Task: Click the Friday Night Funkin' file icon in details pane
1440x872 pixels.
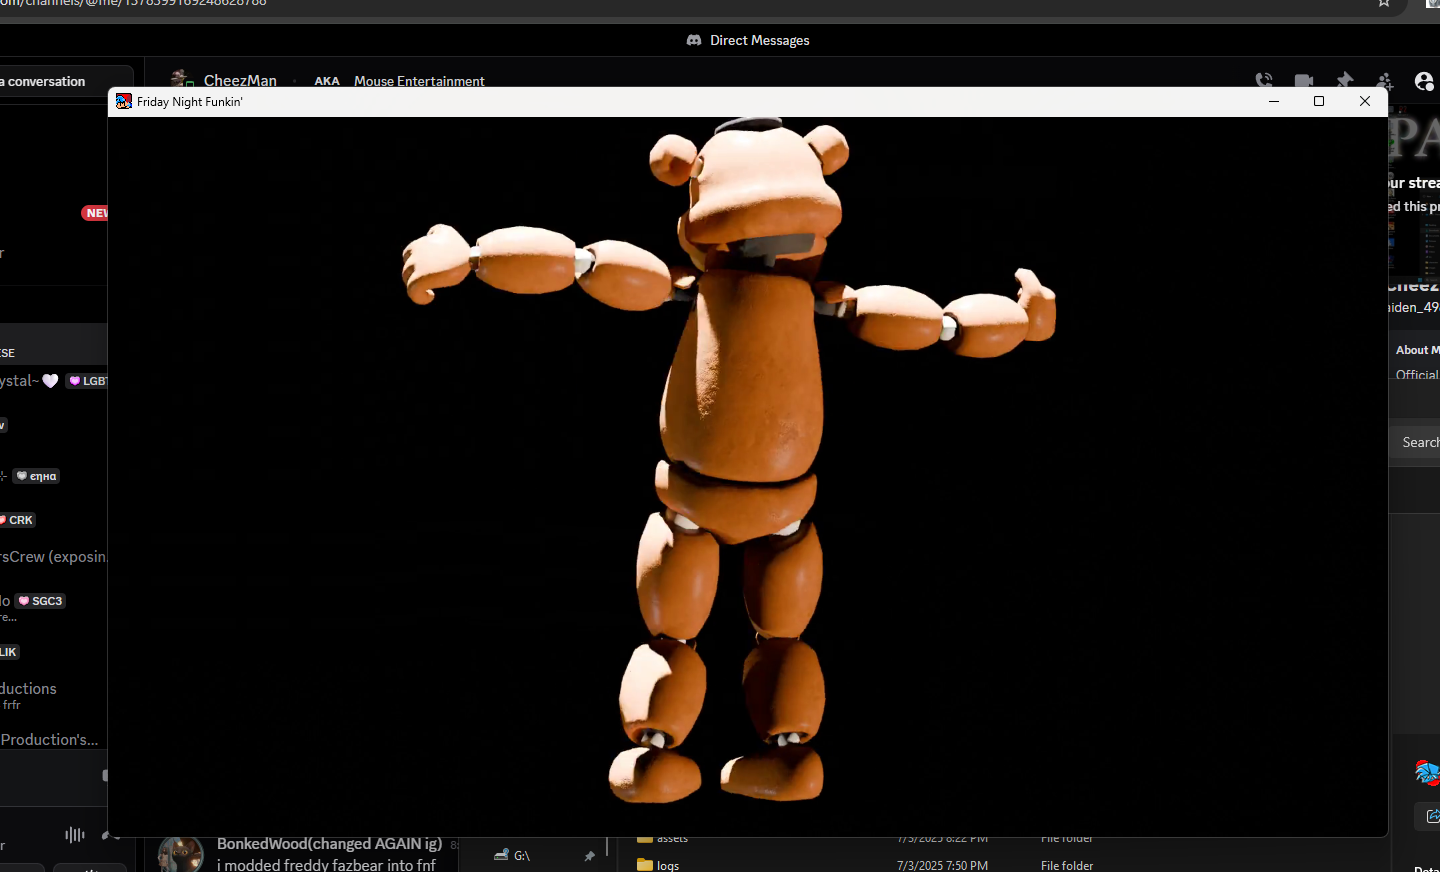Action: 1427,772
